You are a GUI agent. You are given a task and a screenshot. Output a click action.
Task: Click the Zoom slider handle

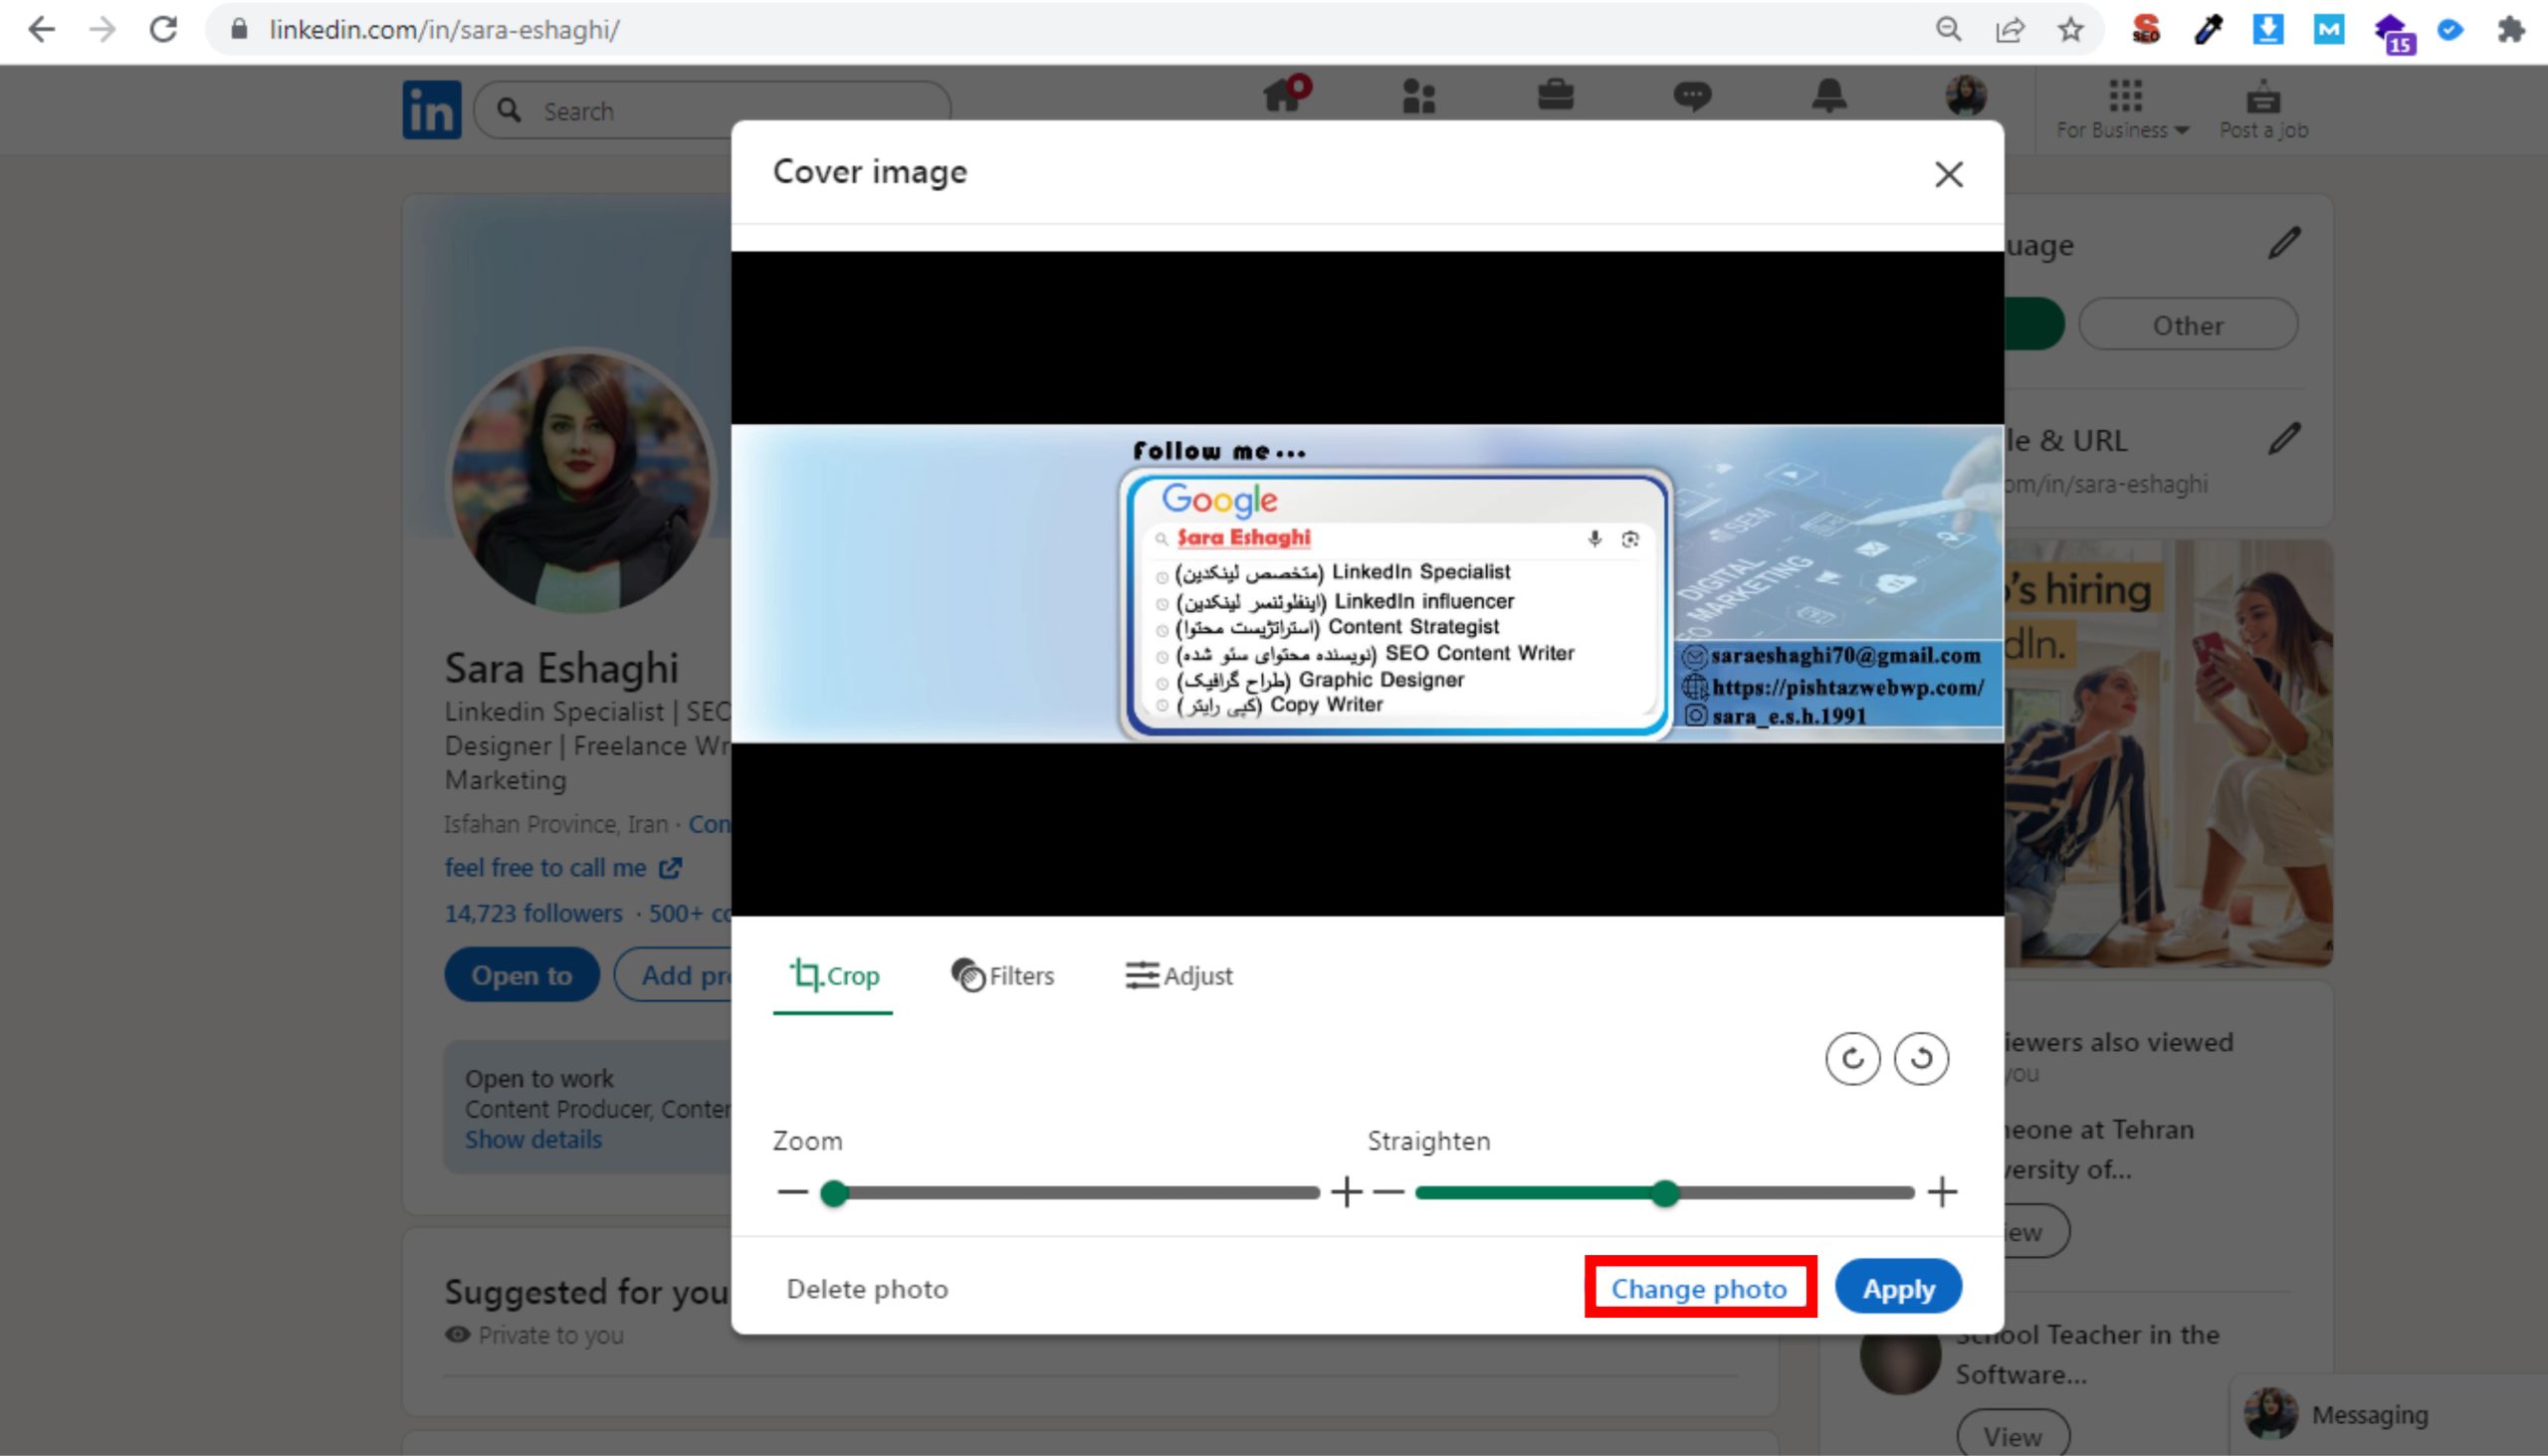[834, 1192]
